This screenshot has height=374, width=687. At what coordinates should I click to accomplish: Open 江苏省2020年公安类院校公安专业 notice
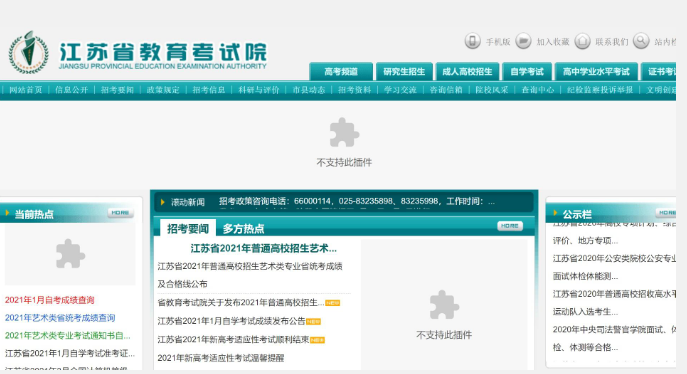(614, 267)
